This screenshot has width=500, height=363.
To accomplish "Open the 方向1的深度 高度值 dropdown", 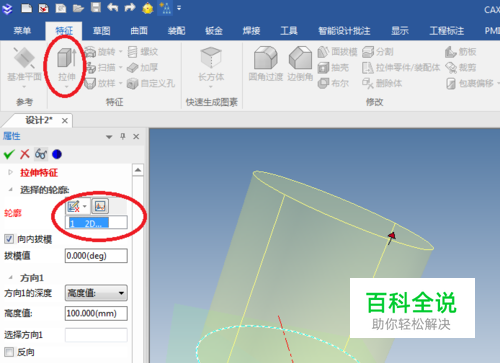I will (96, 293).
